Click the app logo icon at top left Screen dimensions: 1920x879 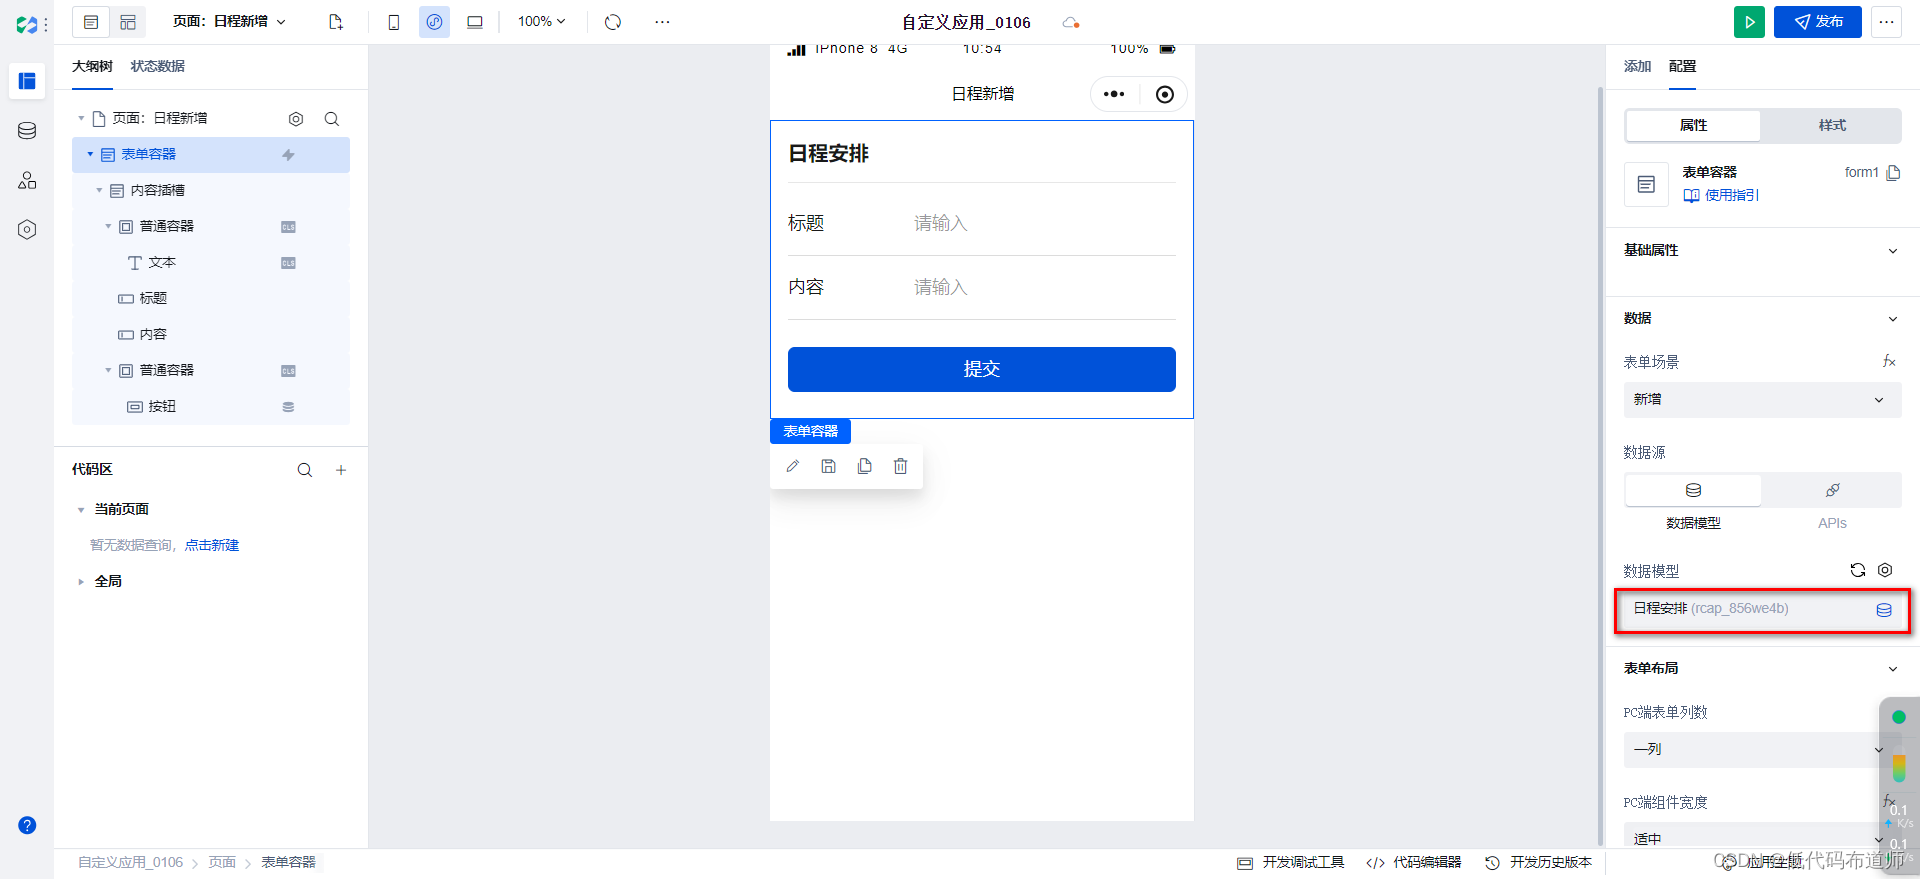[x=27, y=24]
